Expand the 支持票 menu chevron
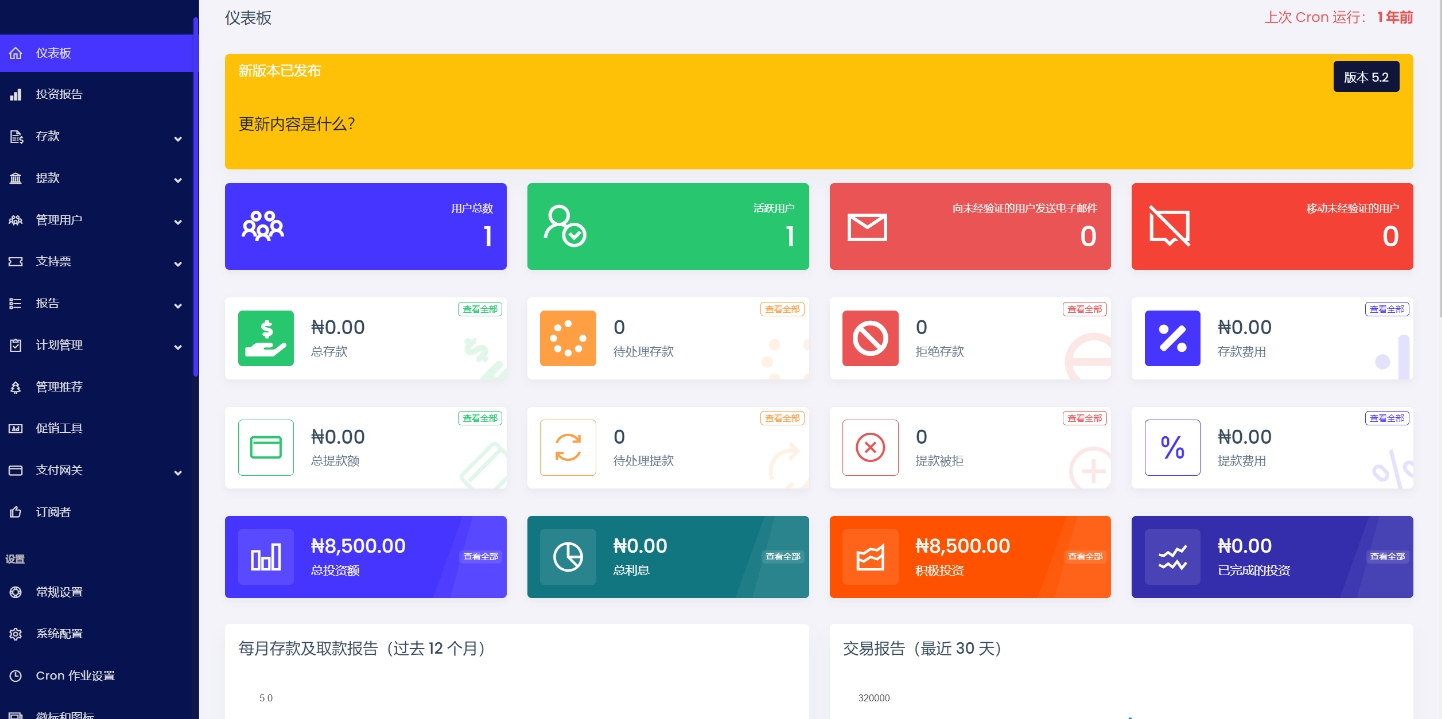Viewport: 1442px width, 719px height. click(177, 264)
